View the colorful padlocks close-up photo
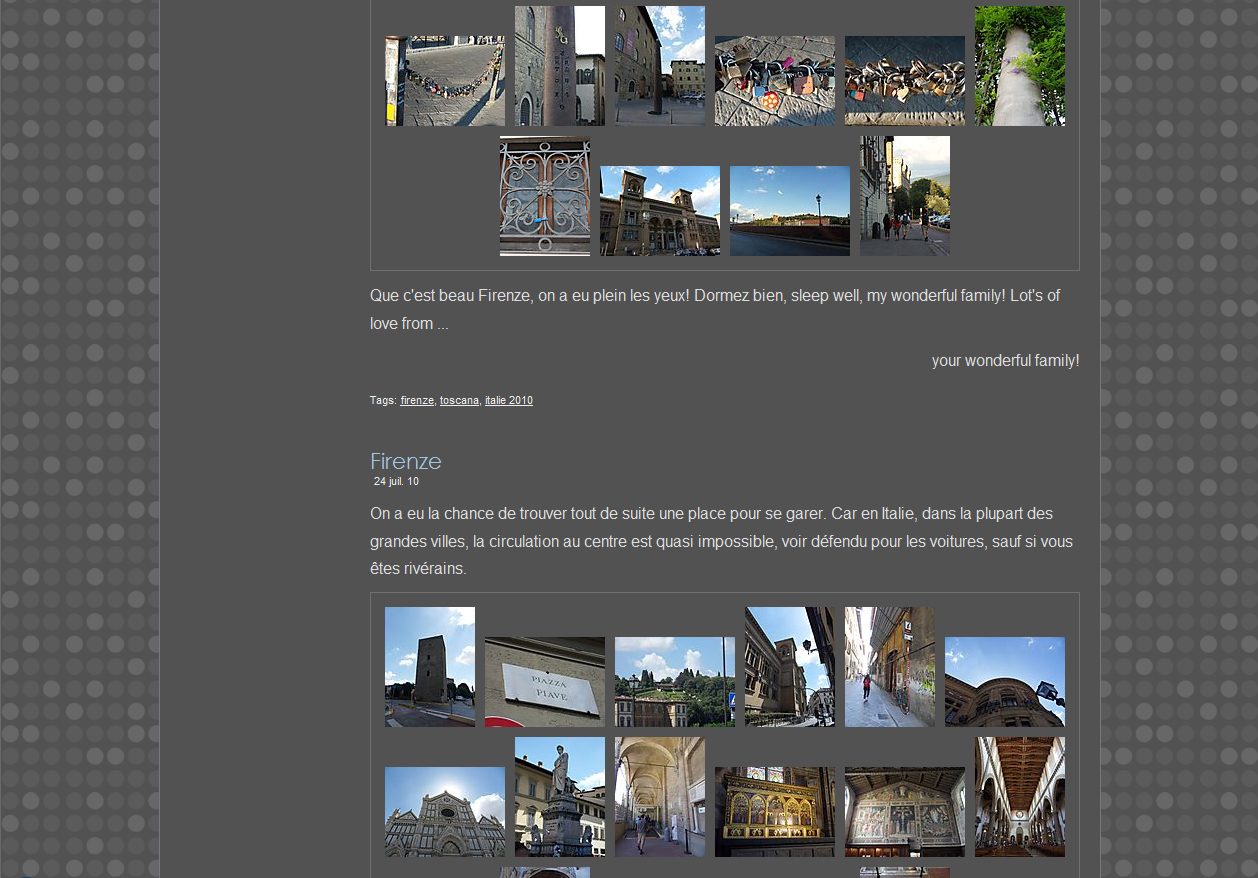The height and width of the screenshot is (878, 1258). (x=774, y=81)
